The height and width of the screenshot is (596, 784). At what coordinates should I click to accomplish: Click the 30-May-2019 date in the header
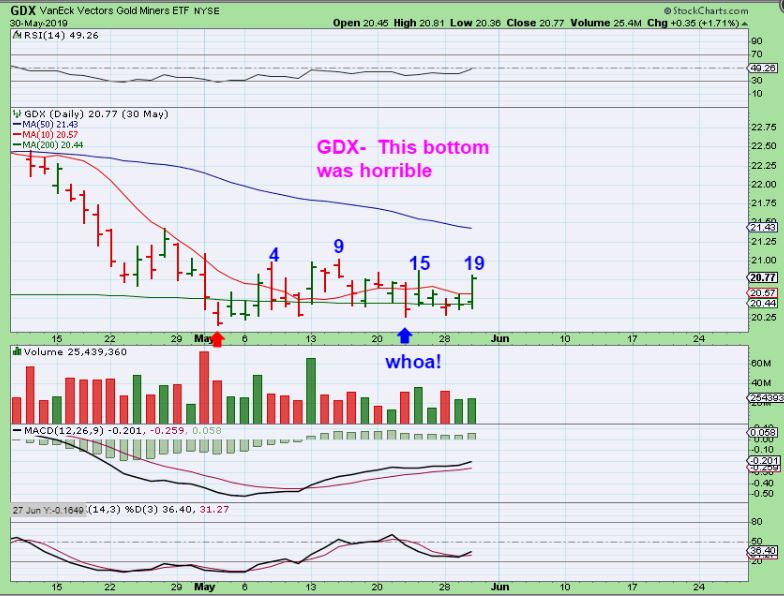pyautogui.click(x=39, y=24)
